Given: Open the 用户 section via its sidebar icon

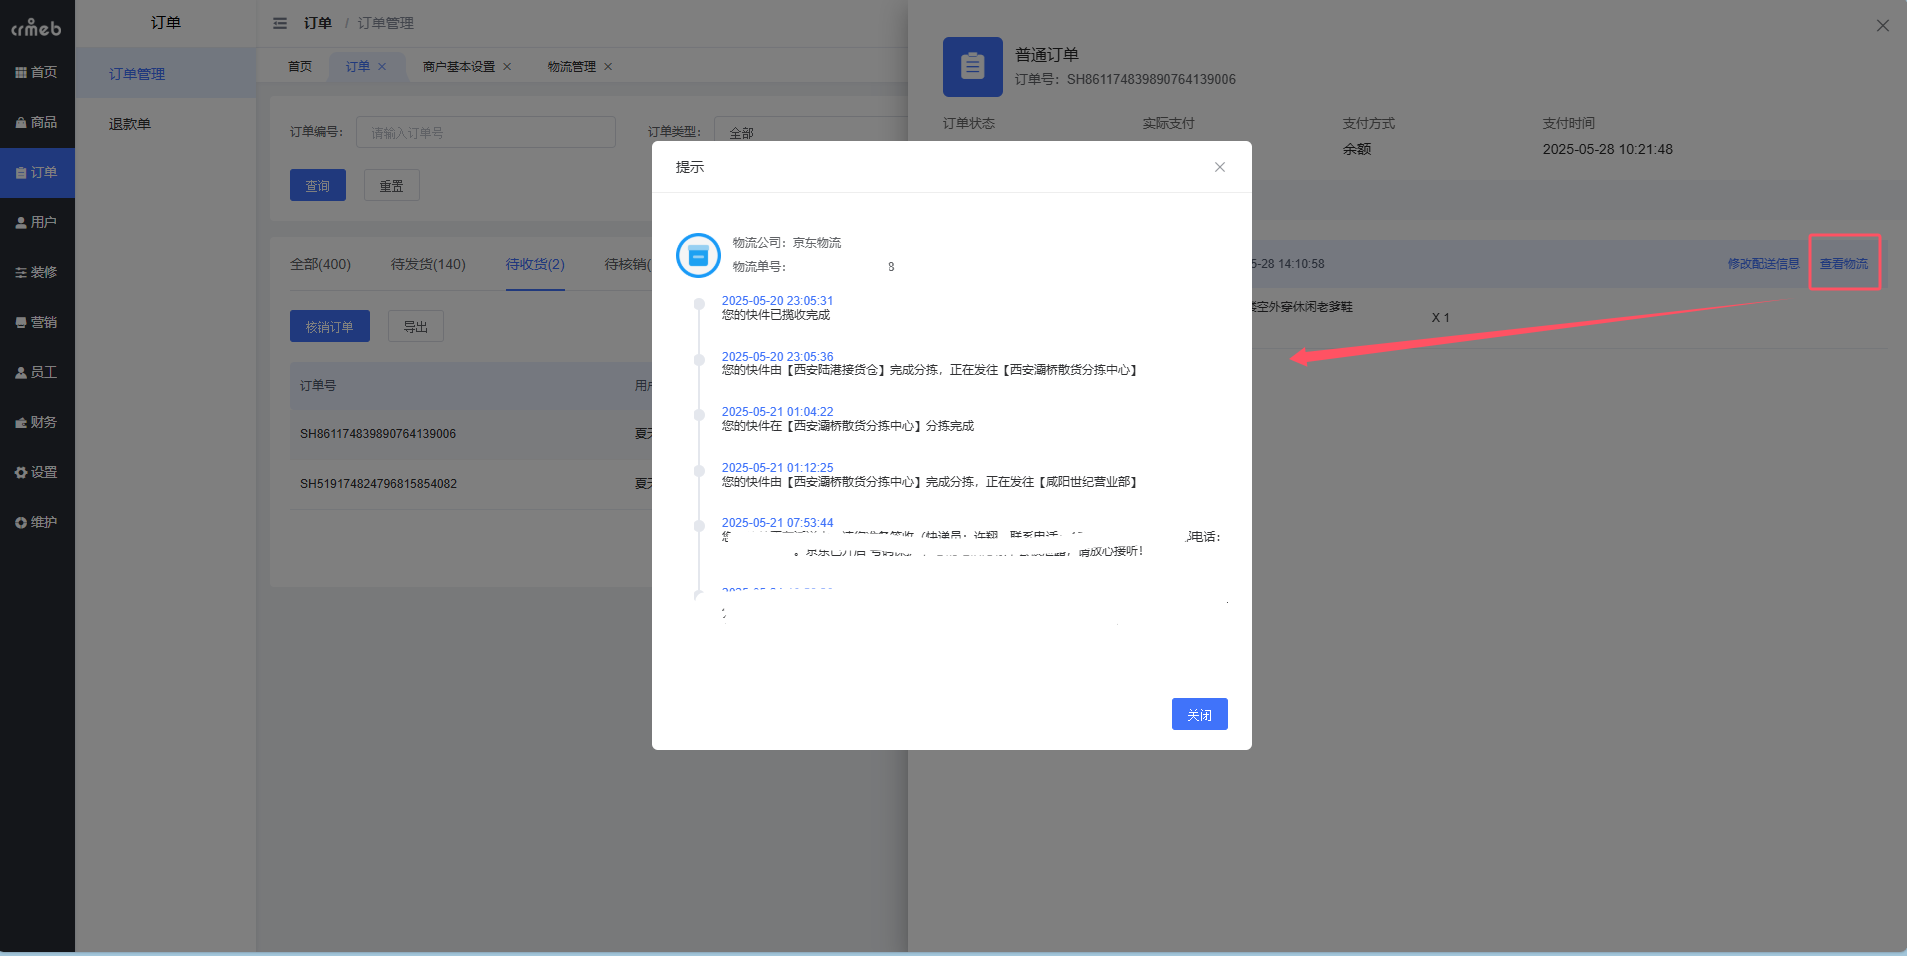Looking at the screenshot, I should 37,221.
